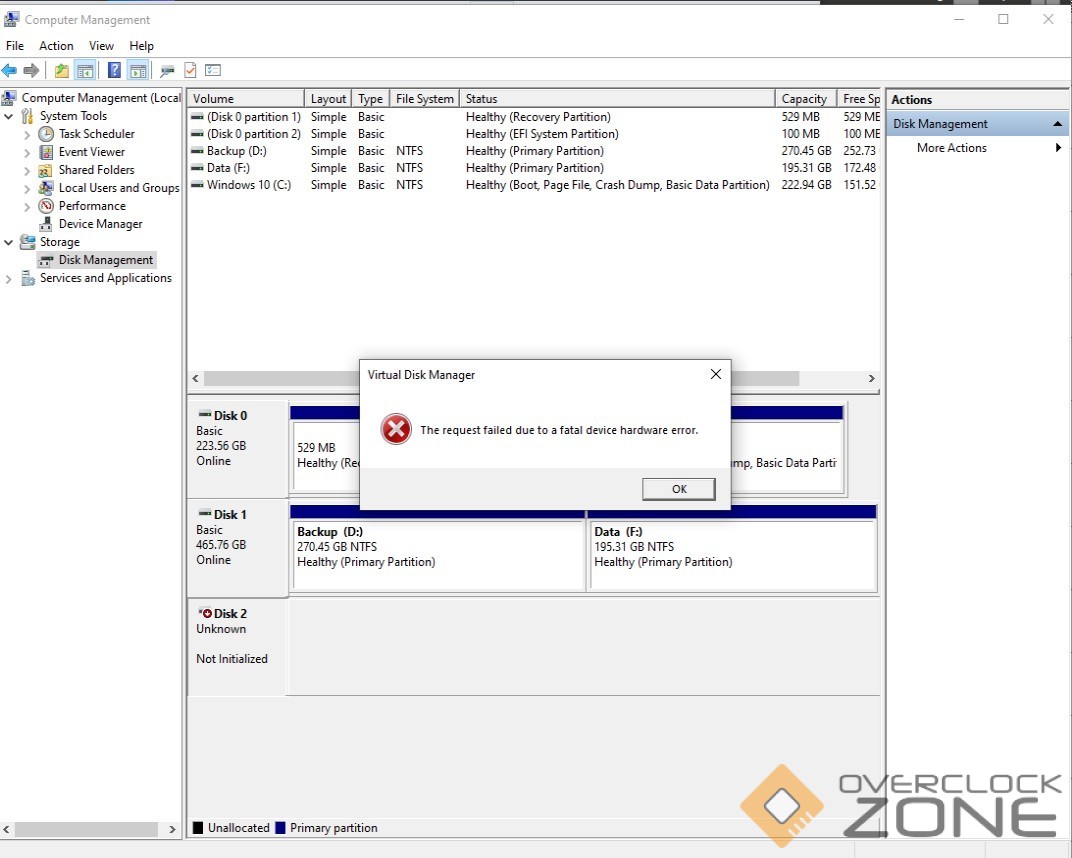Select the uninitialized Disk 2 label block
This screenshot has width=1072, height=858.
[237, 647]
